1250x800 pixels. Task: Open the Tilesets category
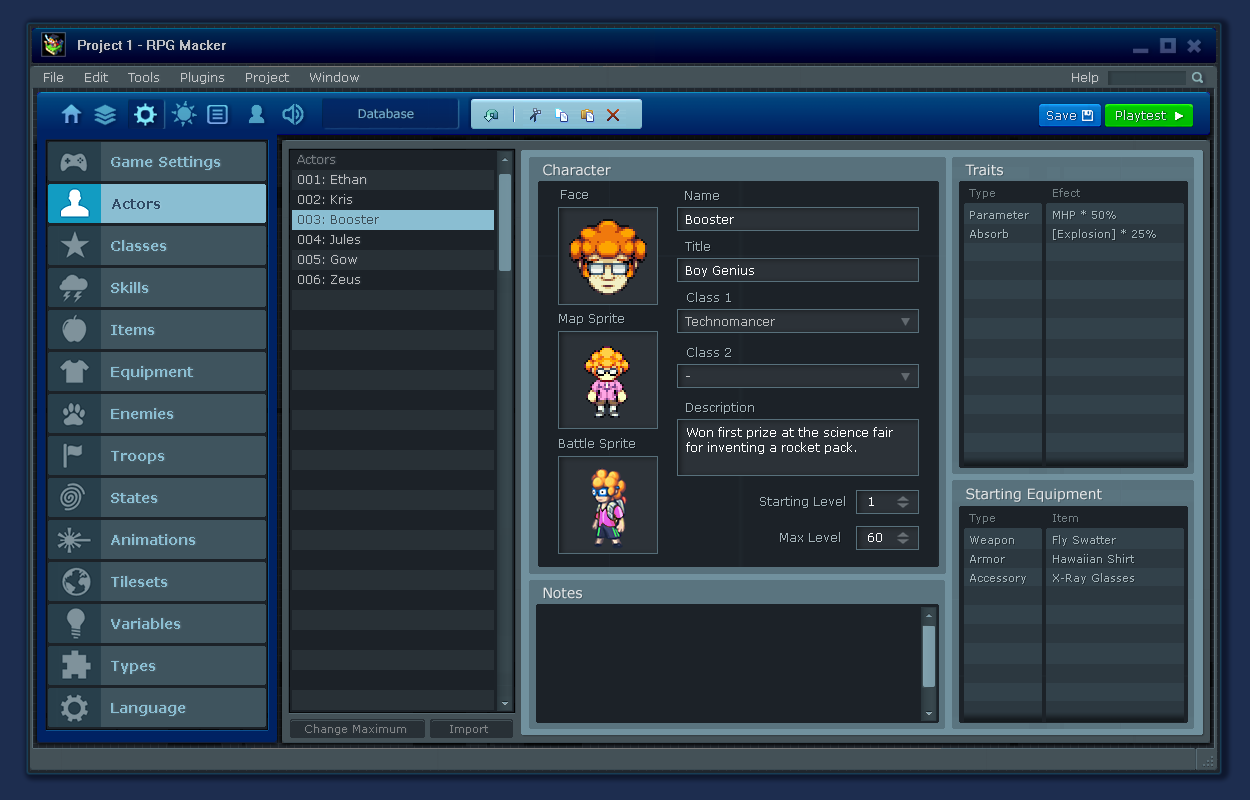pos(157,582)
